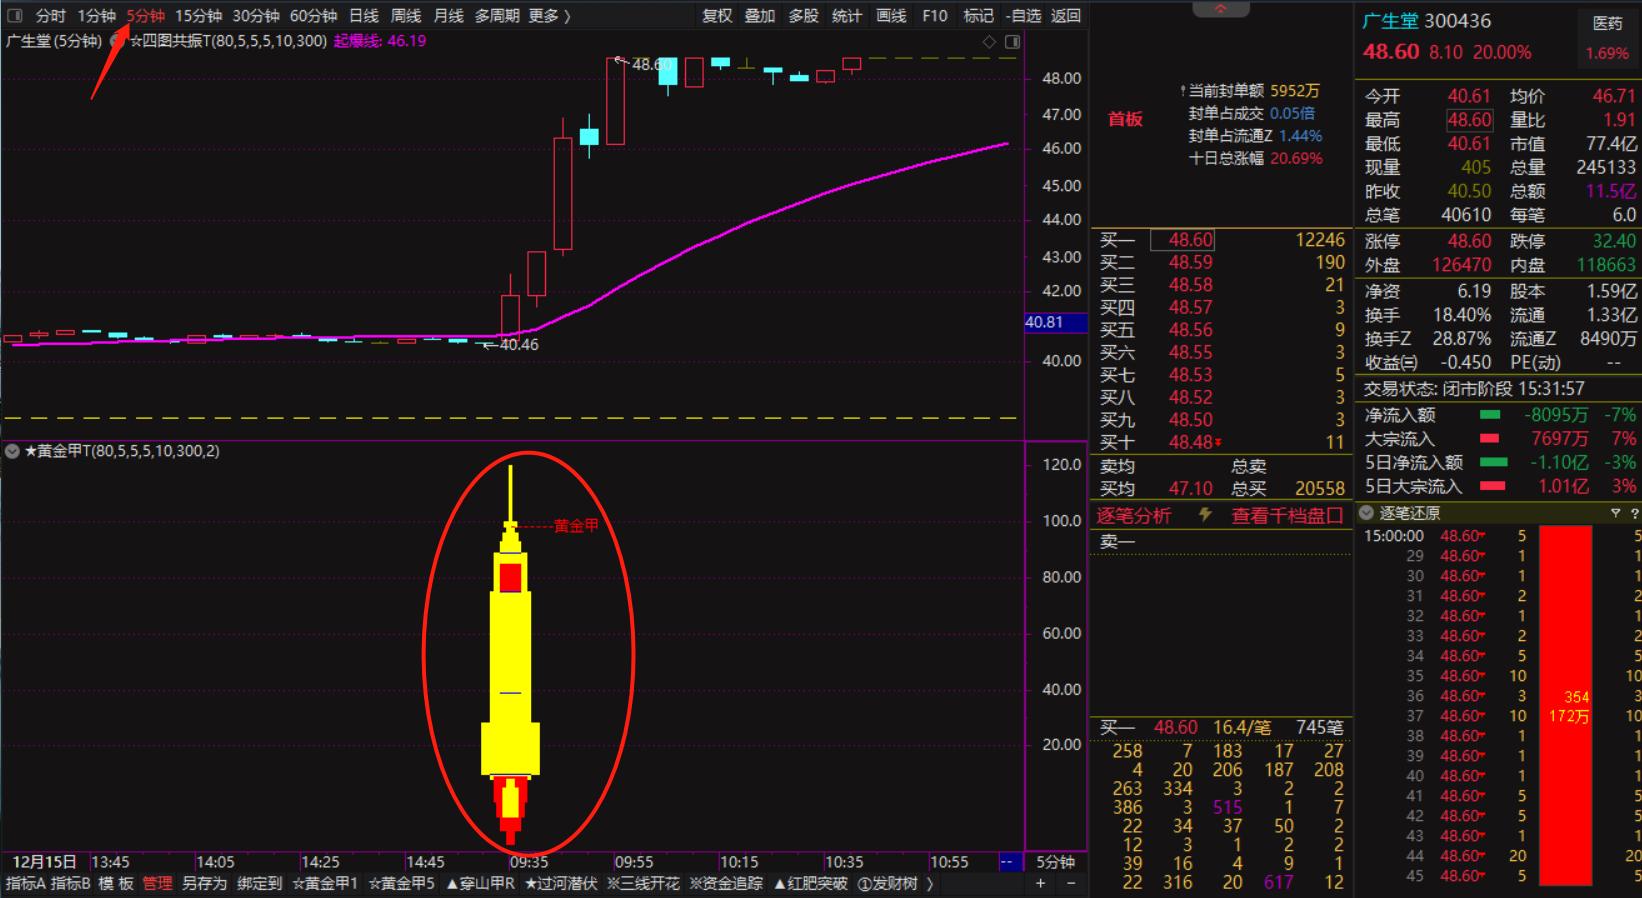1642x898 pixels.
Task: Toggle the side panel icon beside the diamond
Action: (1012, 42)
